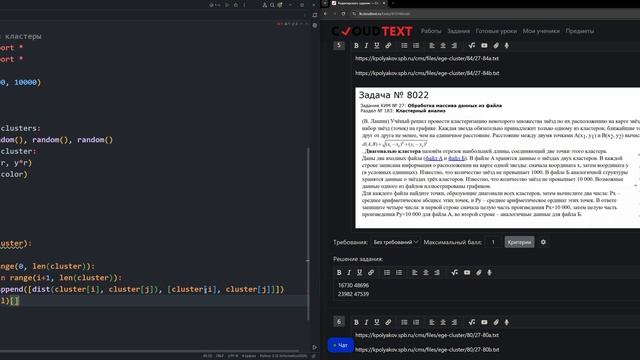The height and width of the screenshot is (360, 640).
Task: Attach file in solution editor
Action: point(479,273)
